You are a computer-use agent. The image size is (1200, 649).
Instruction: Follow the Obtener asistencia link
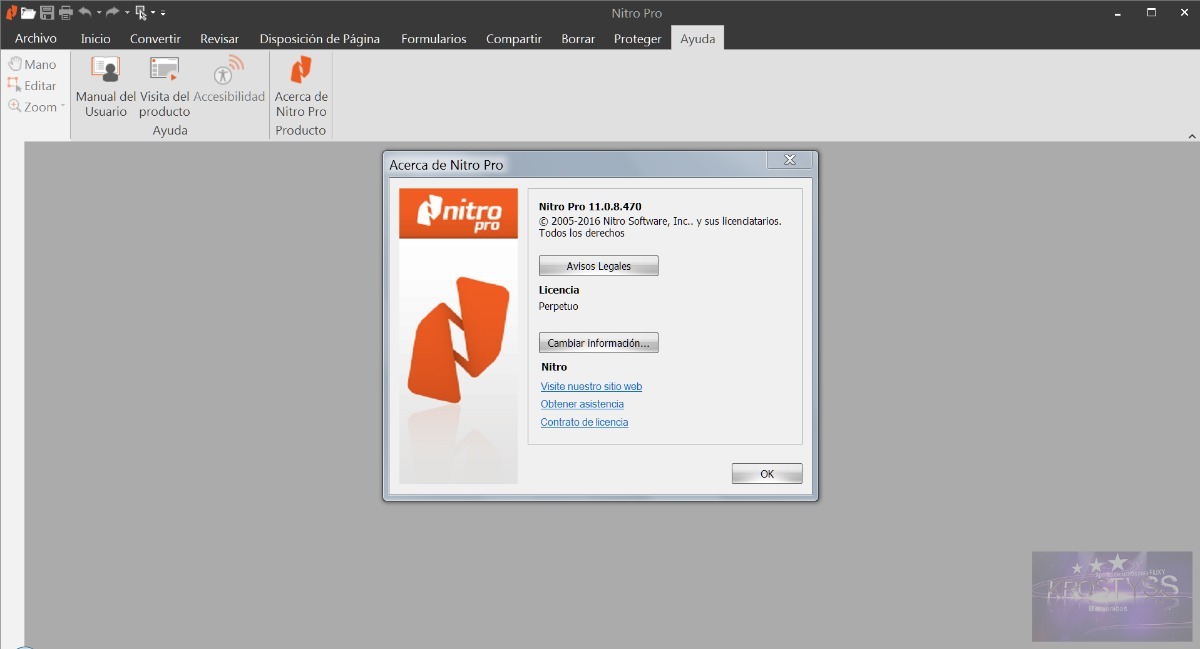582,404
